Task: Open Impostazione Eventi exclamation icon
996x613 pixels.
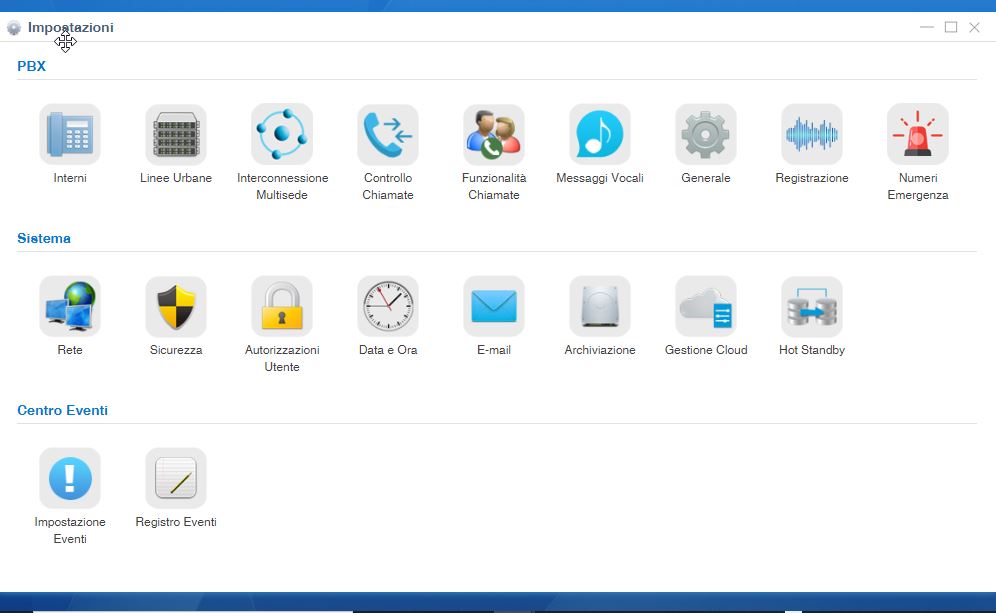Action: click(70, 478)
